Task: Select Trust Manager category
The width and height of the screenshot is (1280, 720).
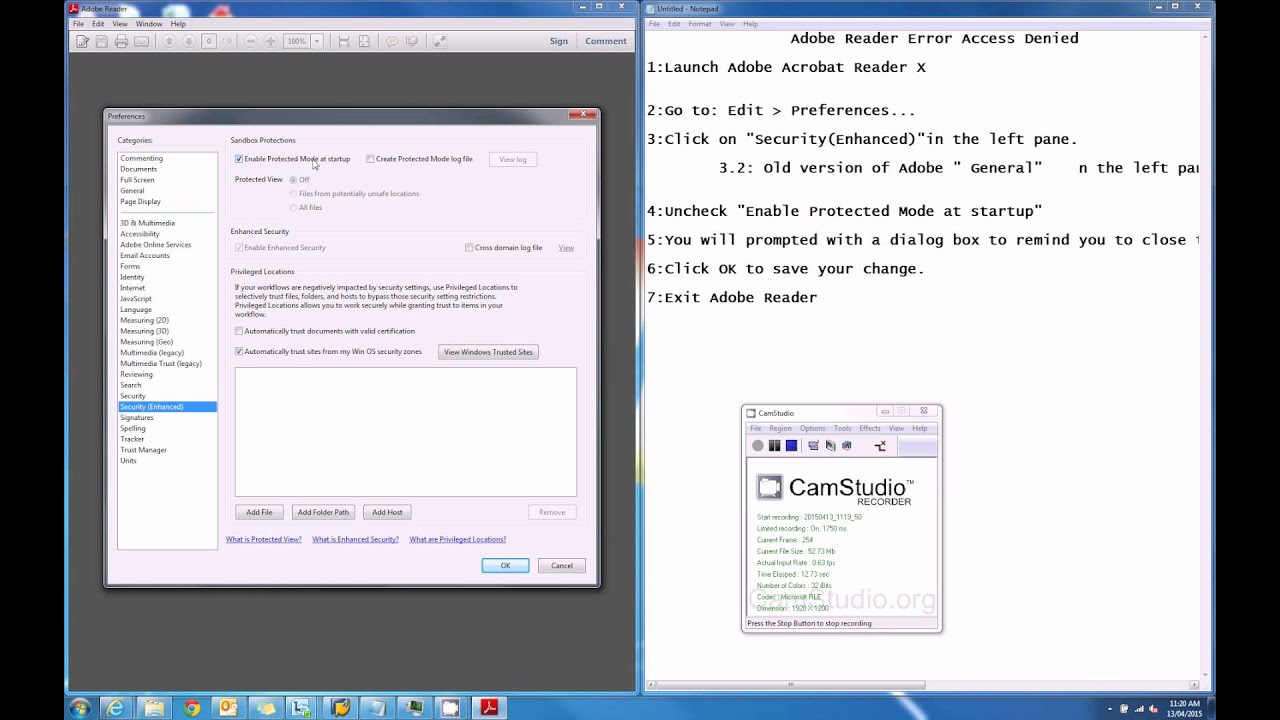Action: pyautogui.click(x=143, y=450)
